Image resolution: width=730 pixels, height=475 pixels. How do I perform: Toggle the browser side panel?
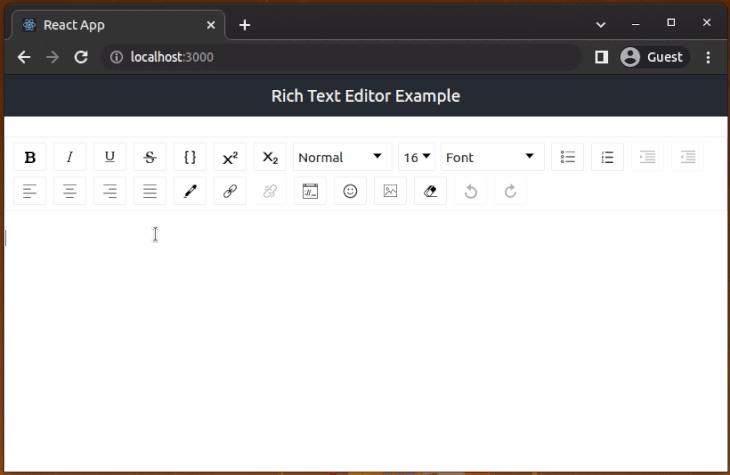[x=601, y=57]
